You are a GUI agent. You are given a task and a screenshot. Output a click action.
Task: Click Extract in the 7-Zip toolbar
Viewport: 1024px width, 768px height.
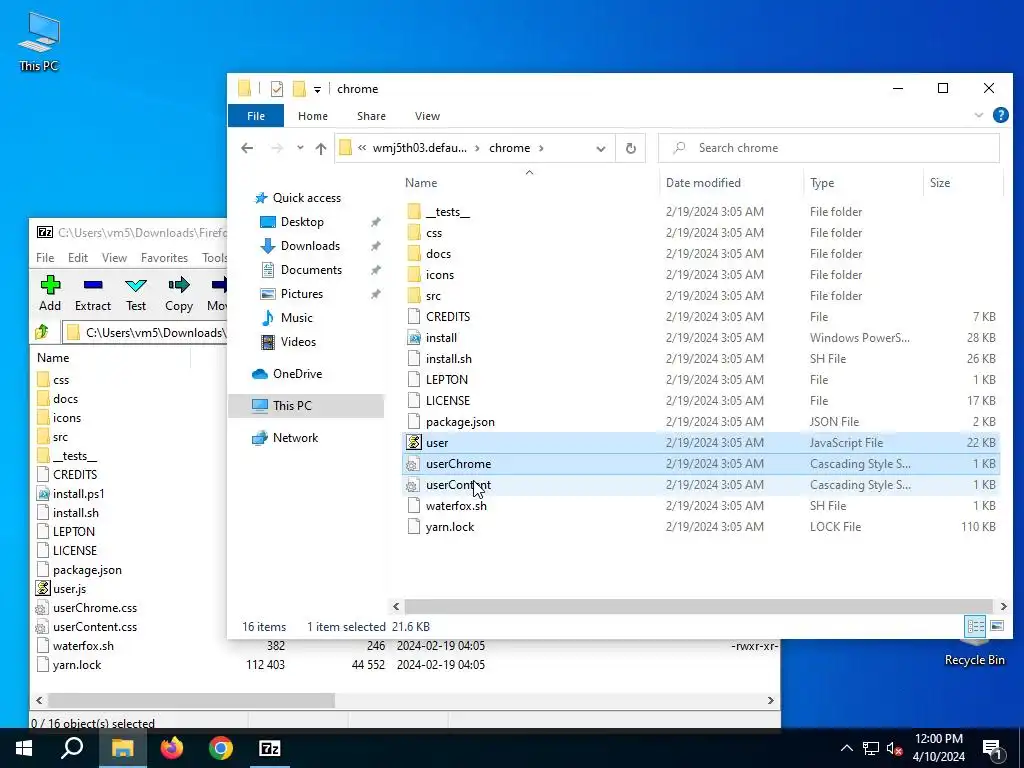pos(93,293)
